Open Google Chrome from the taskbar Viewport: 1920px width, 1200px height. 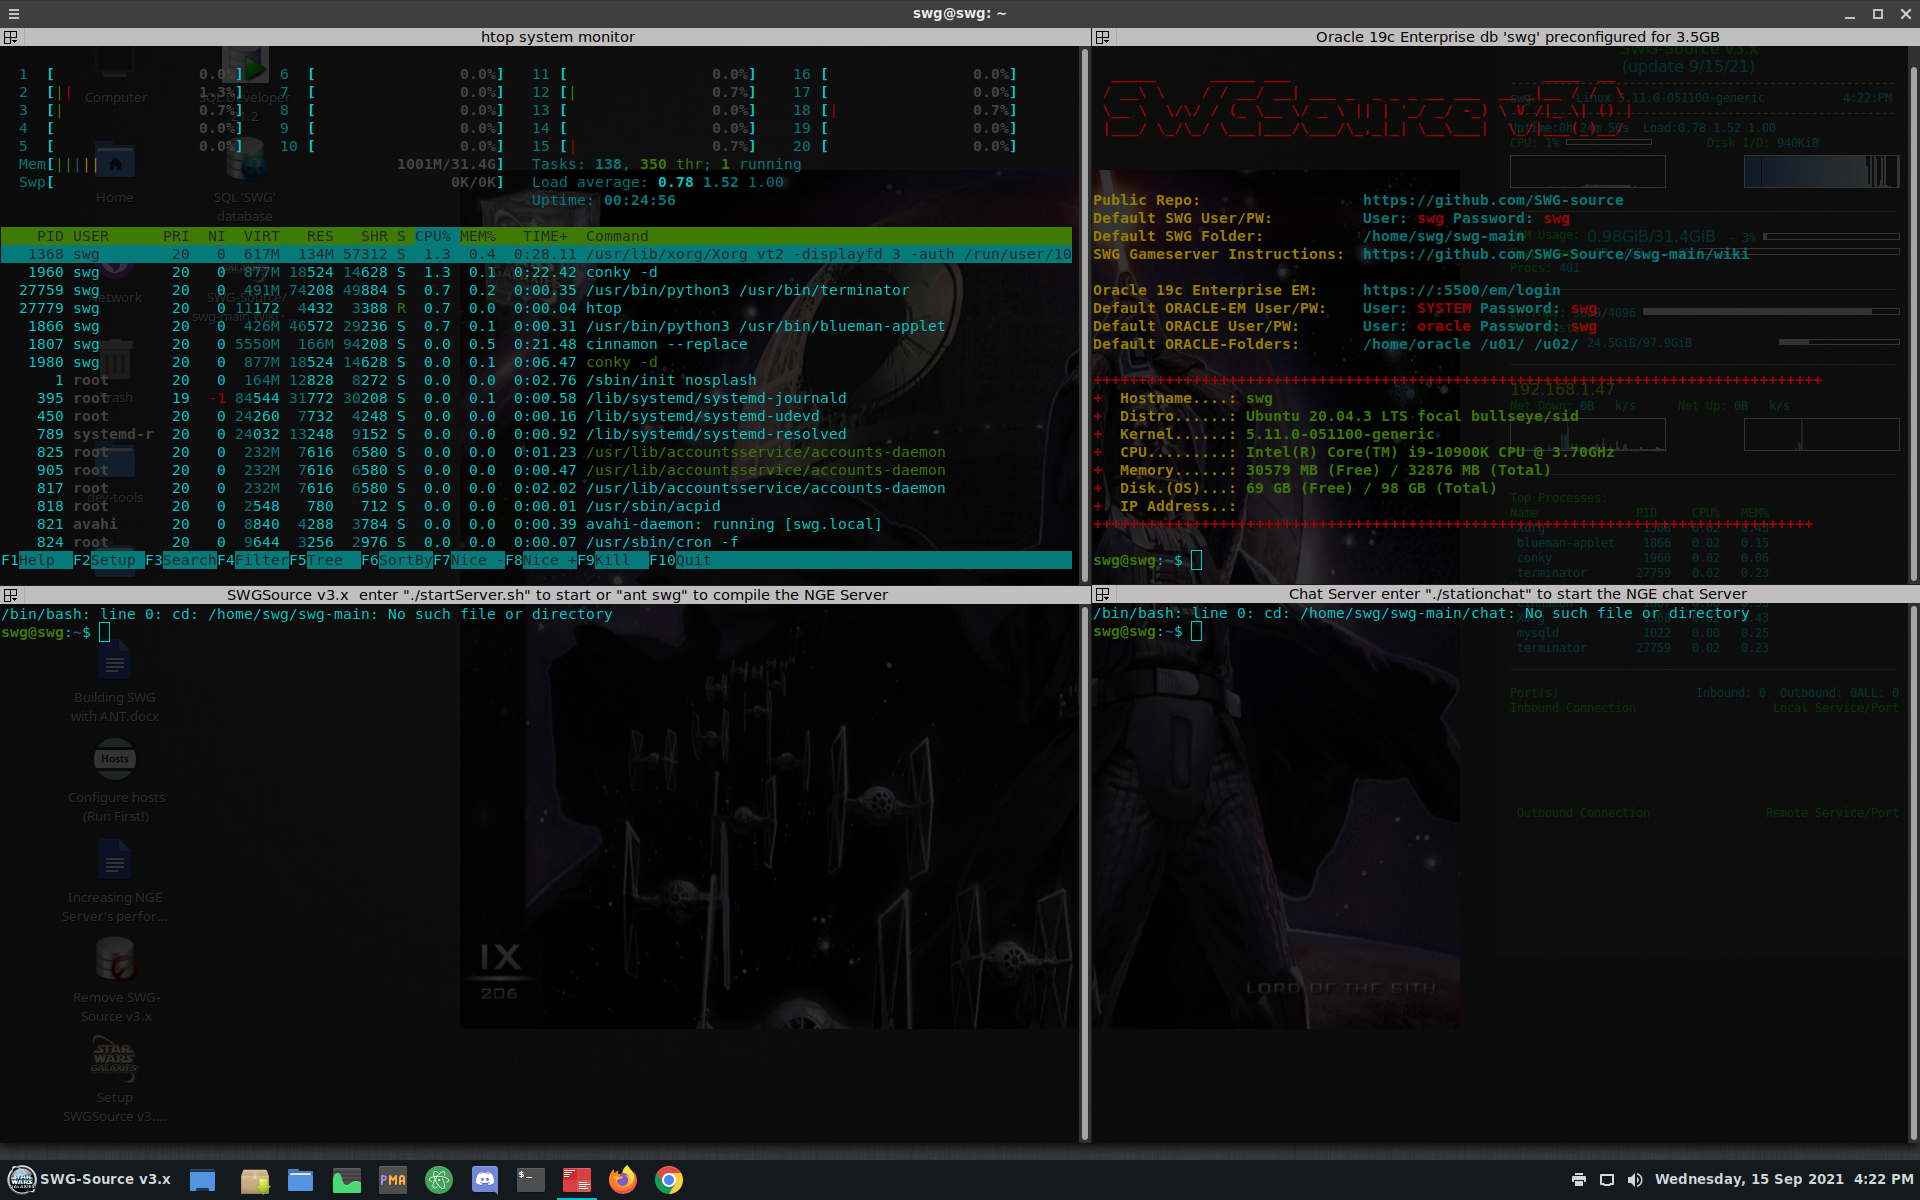669,1180
